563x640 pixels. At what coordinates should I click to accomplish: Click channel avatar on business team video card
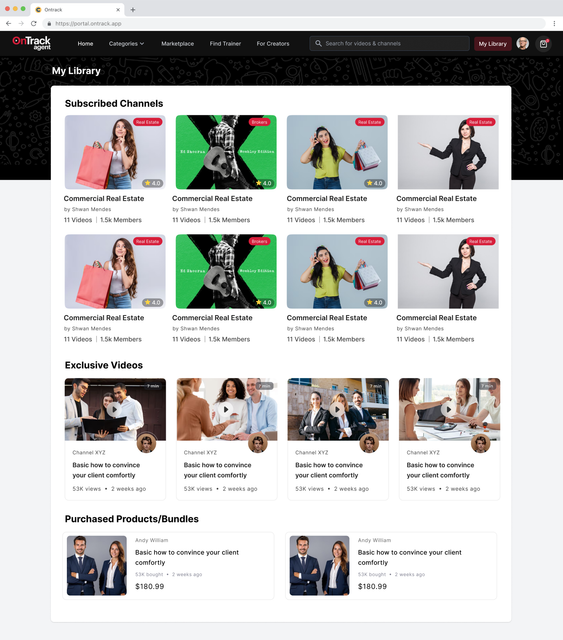(x=369, y=443)
